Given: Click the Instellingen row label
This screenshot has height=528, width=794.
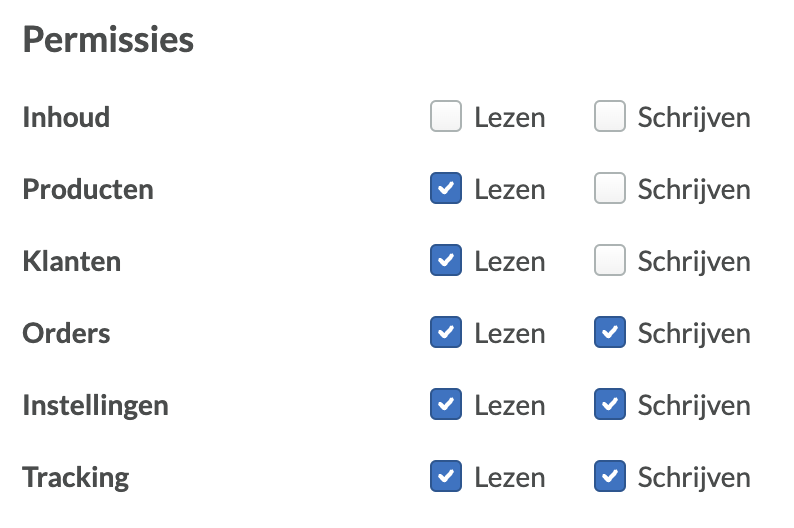Looking at the screenshot, I should [95, 406].
